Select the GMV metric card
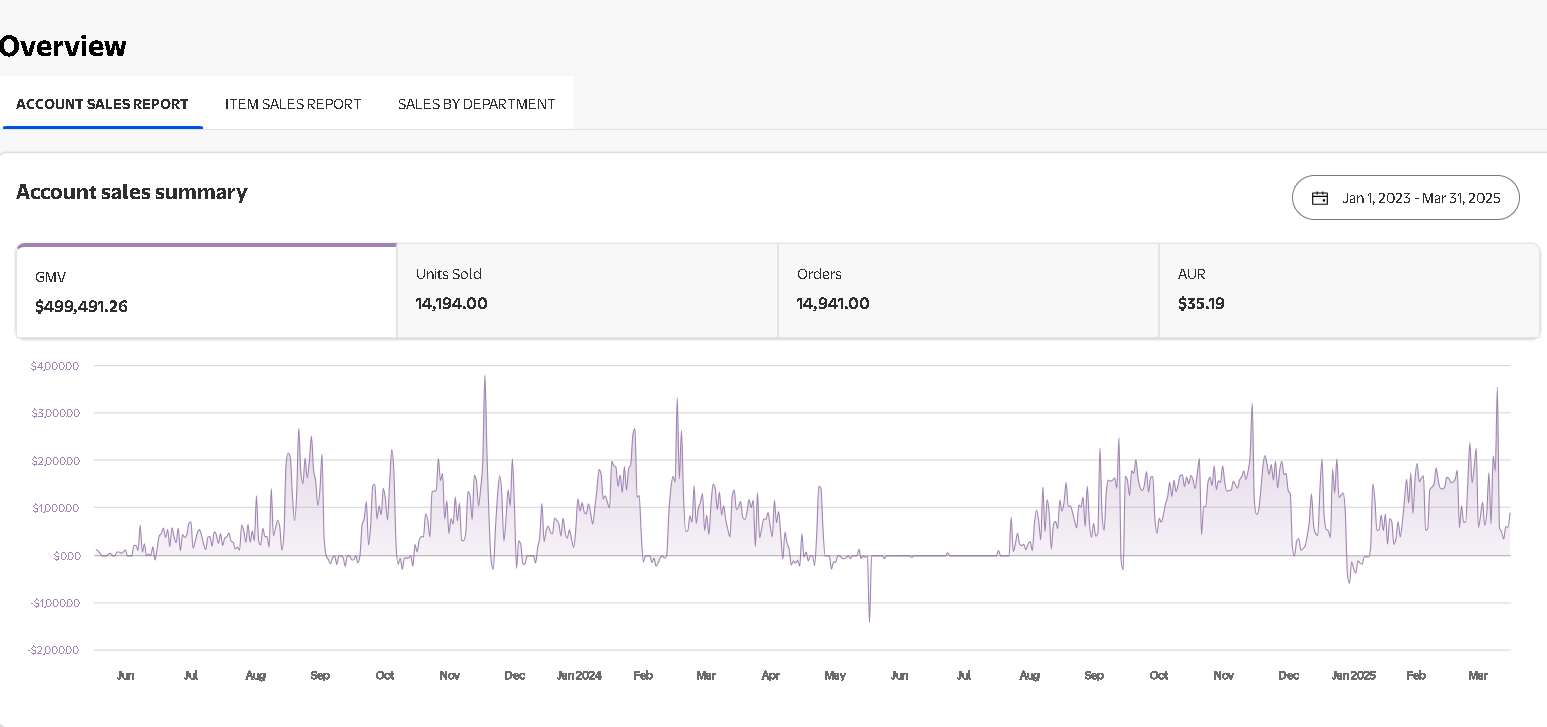 click(206, 291)
